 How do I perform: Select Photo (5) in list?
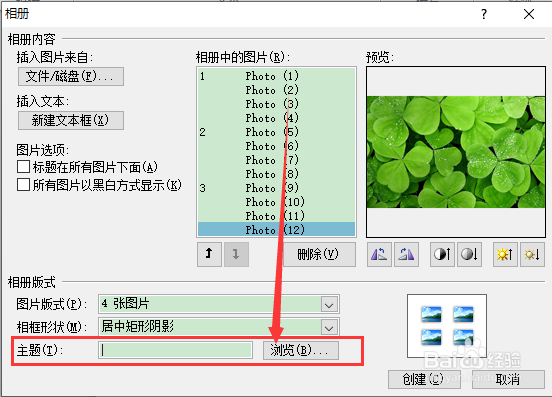click(276, 132)
